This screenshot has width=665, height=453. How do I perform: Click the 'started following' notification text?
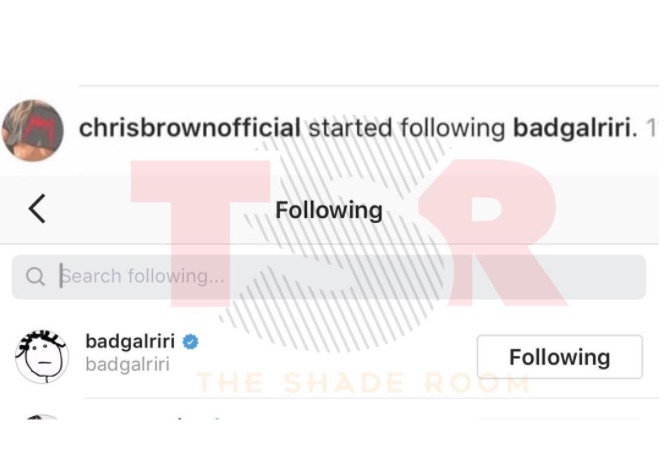point(406,129)
